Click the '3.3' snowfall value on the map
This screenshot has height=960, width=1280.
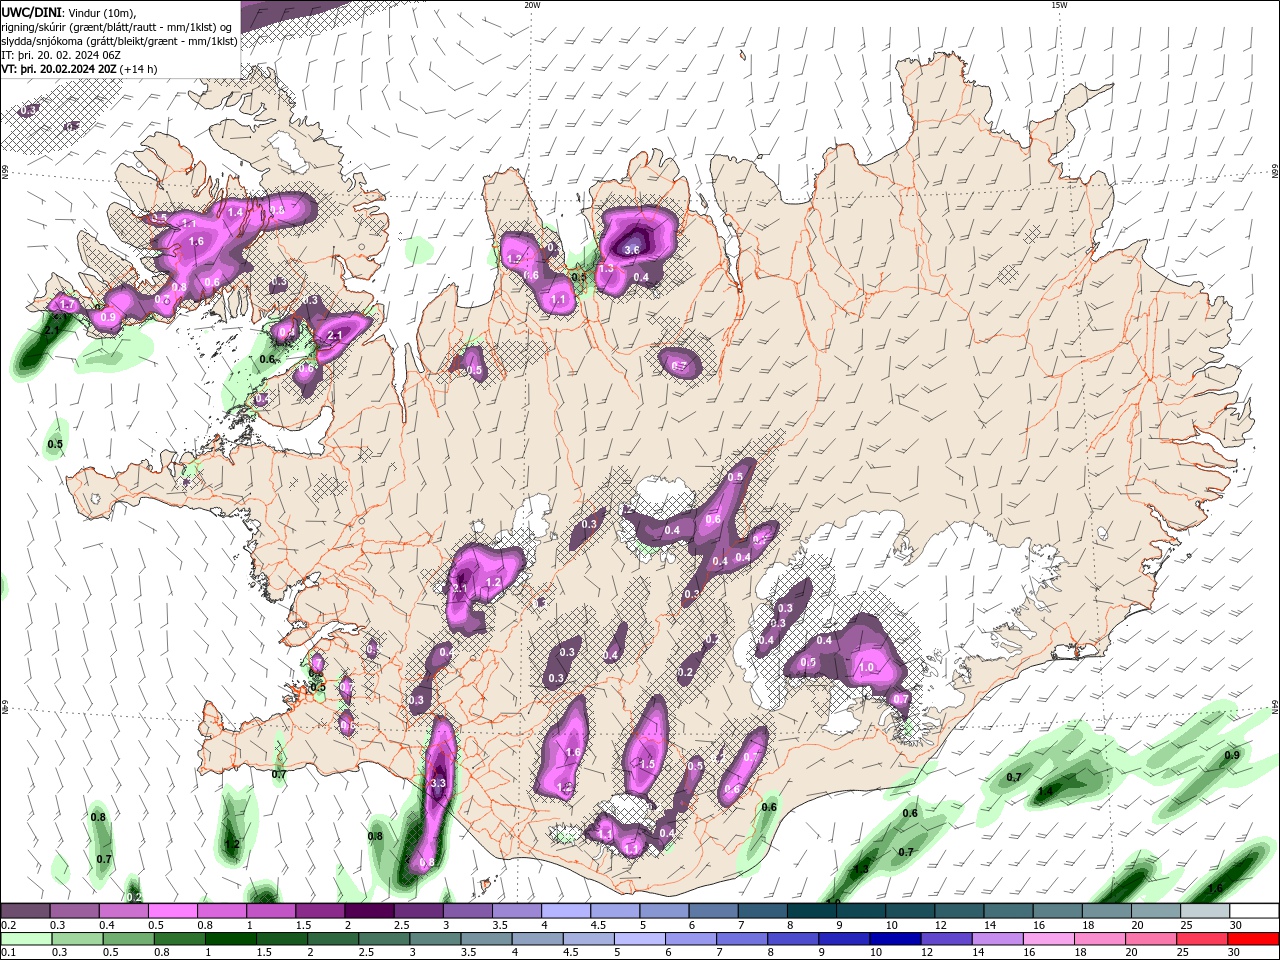click(x=437, y=783)
